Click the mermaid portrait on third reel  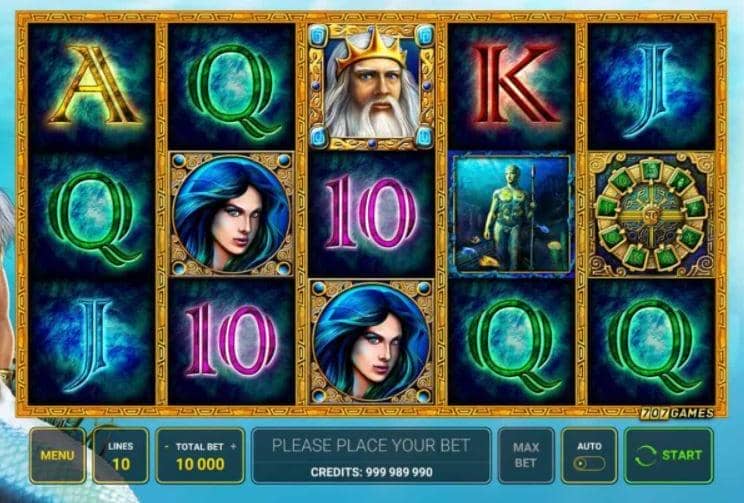coord(371,341)
